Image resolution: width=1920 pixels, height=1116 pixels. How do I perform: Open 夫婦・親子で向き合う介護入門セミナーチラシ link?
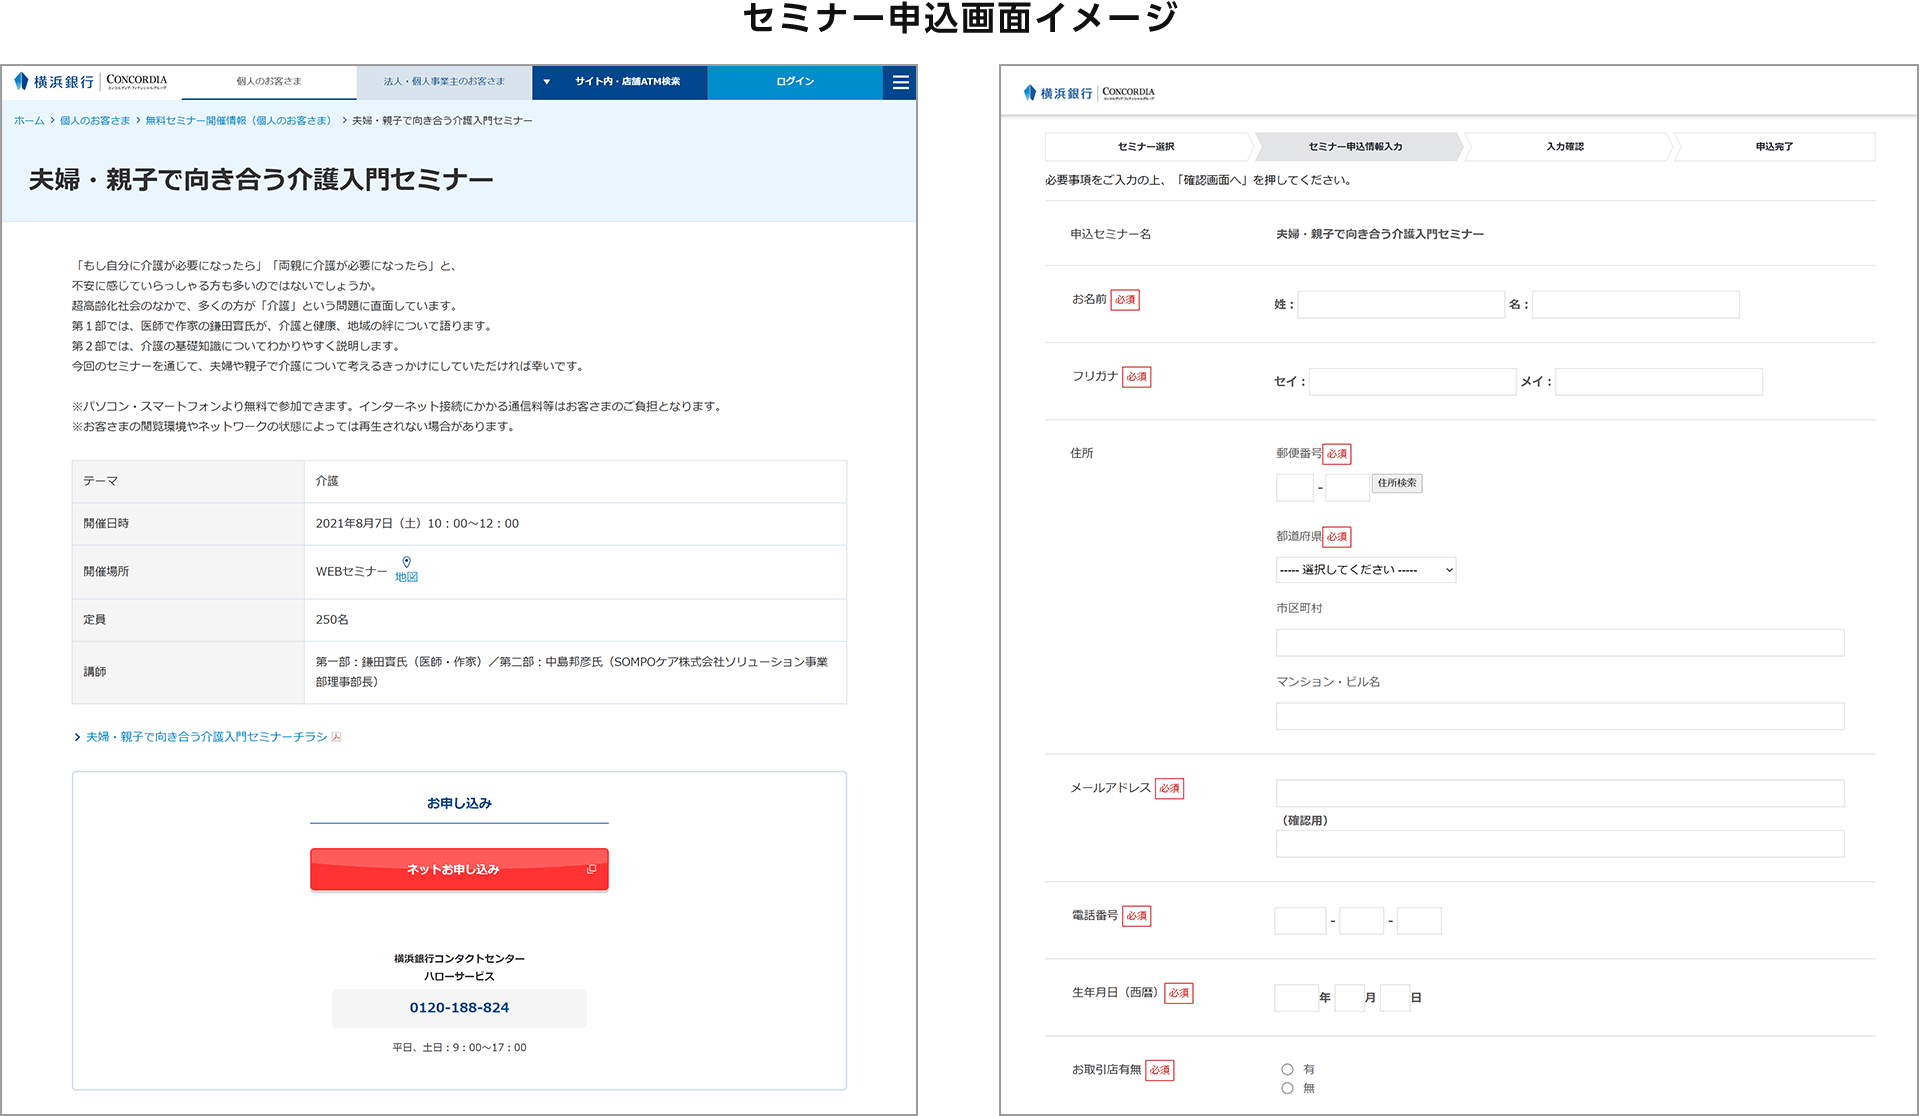(x=206, y=737)
